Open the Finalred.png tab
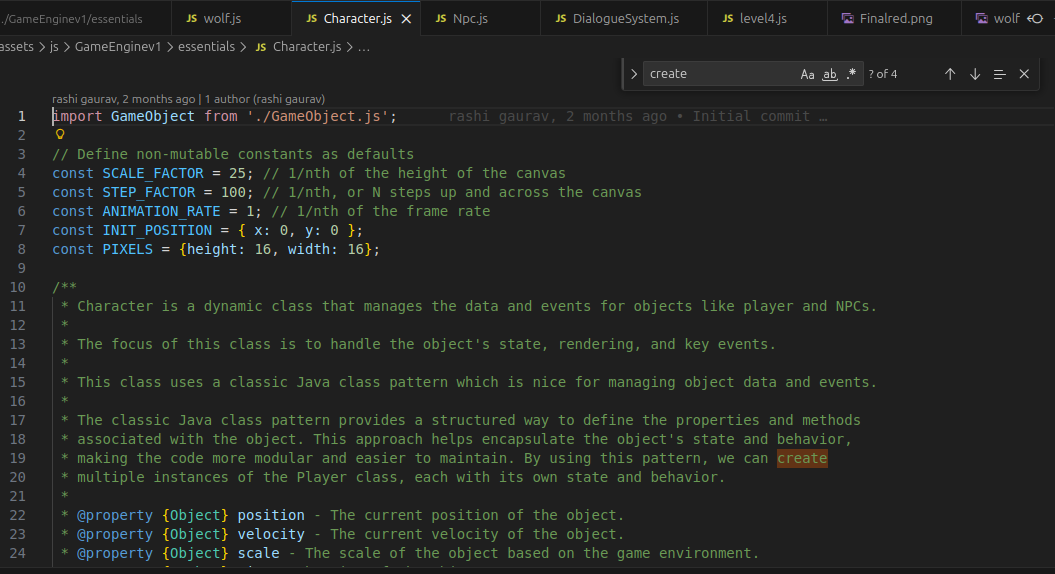Image resolution: width=1055 pixels, height=574 pixels. 894,18
